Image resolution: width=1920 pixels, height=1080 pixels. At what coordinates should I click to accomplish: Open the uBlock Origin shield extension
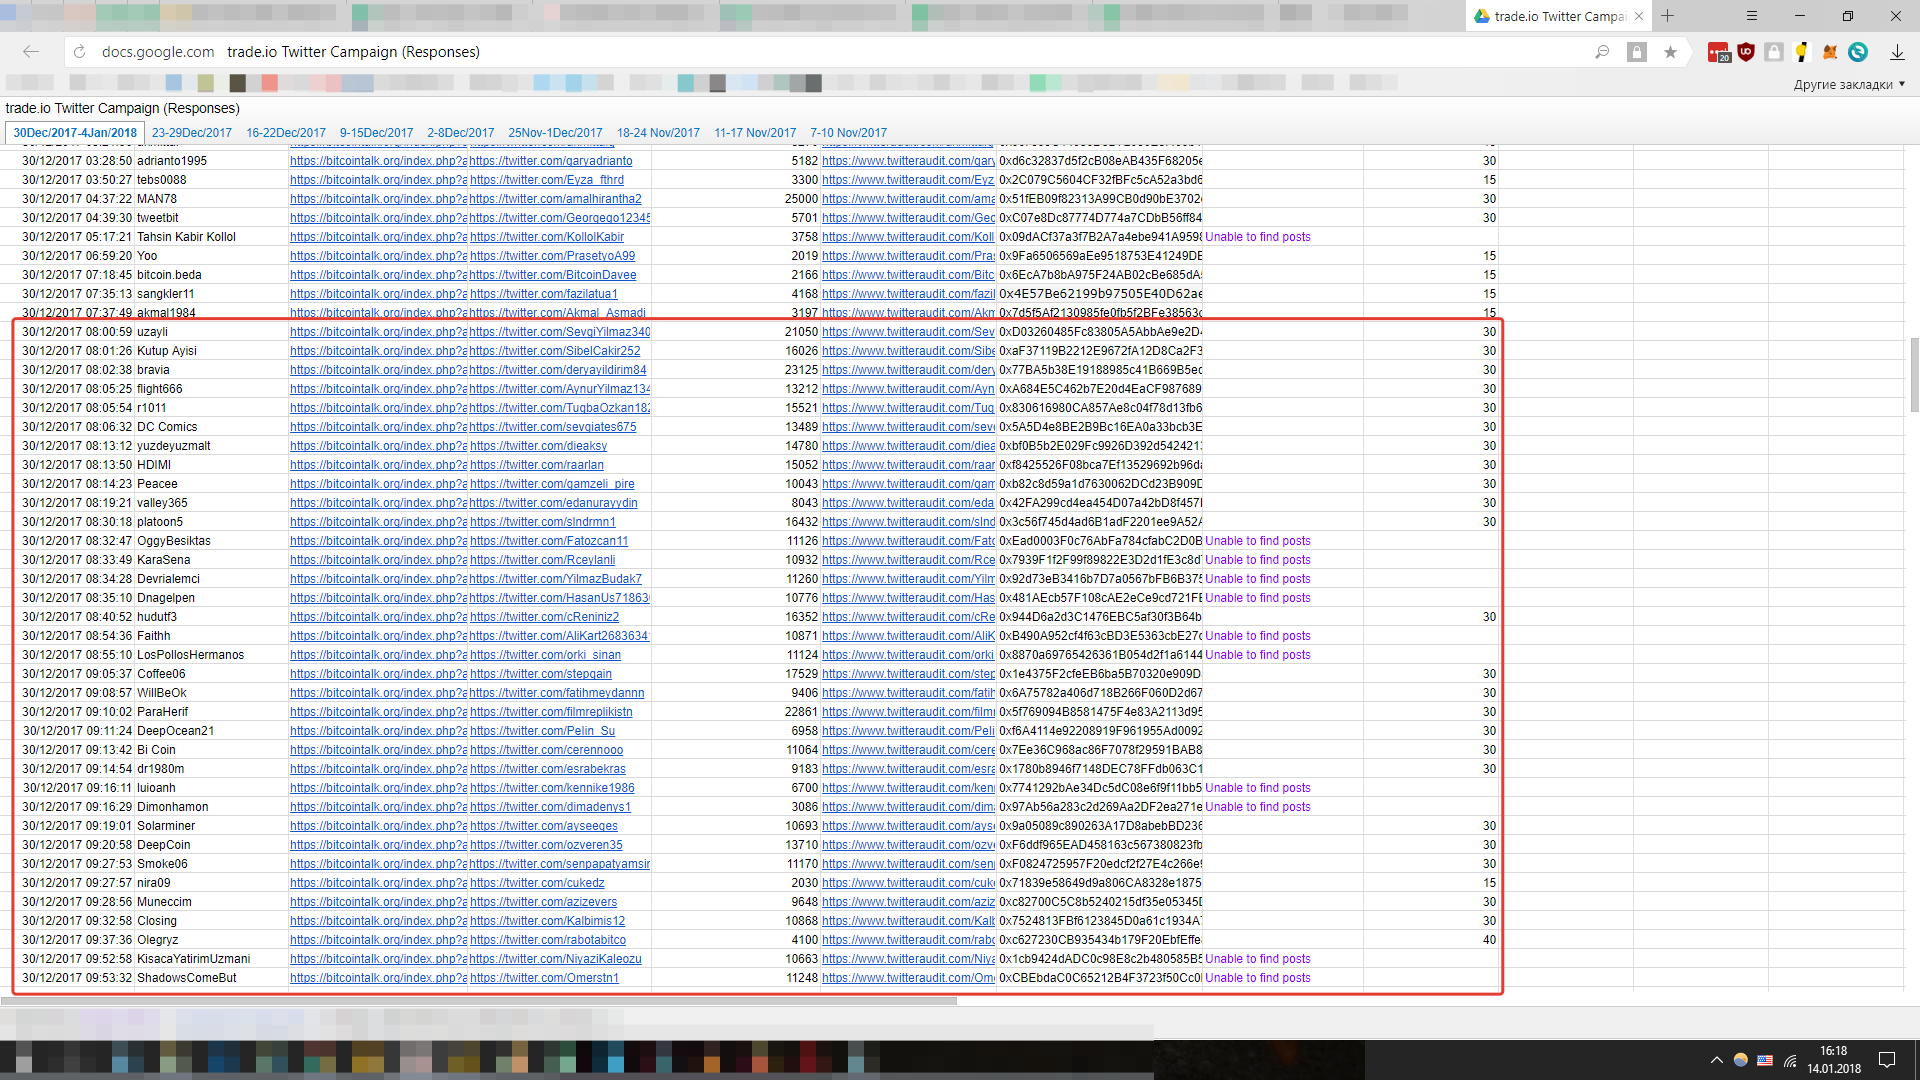tap(1746, 52)
